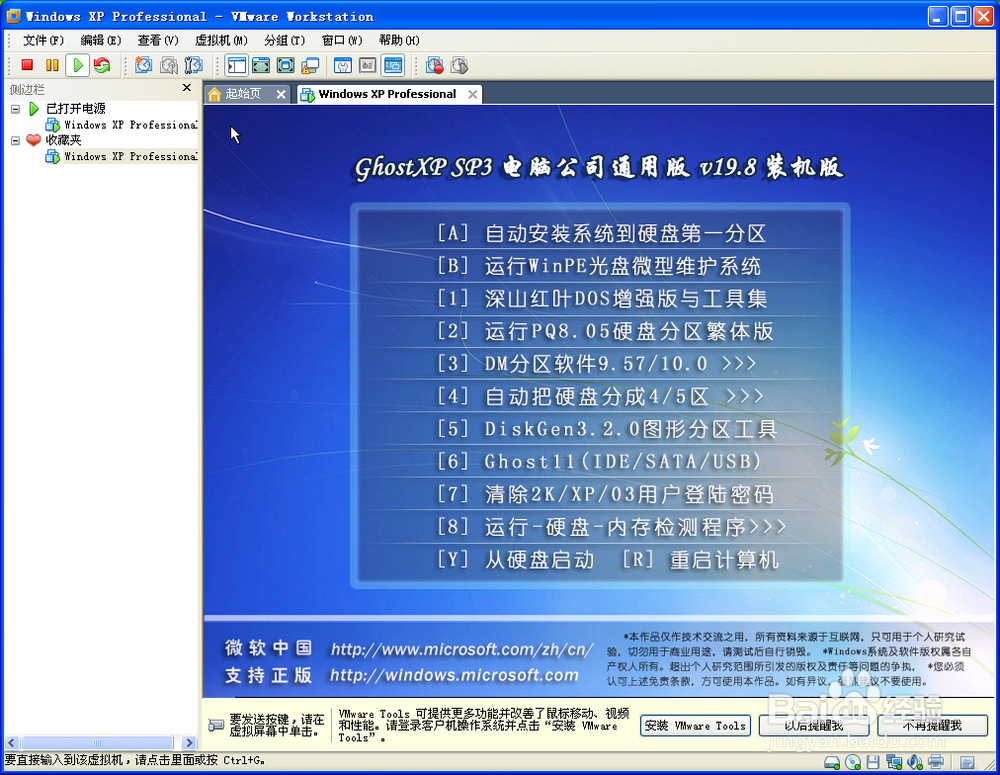Click the http://www.microsoft.com/zh/cn/ link
Screen dimensions: 1000x775
coord(462,649)
